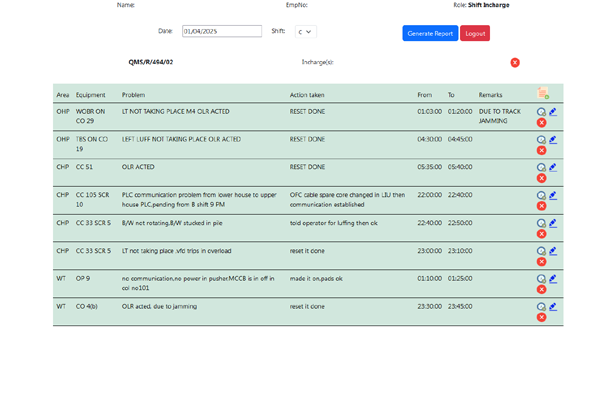This screenshot has width=600, height=400.
Task: Click the add new entry document icon in table header
Action: coord(543,93)
